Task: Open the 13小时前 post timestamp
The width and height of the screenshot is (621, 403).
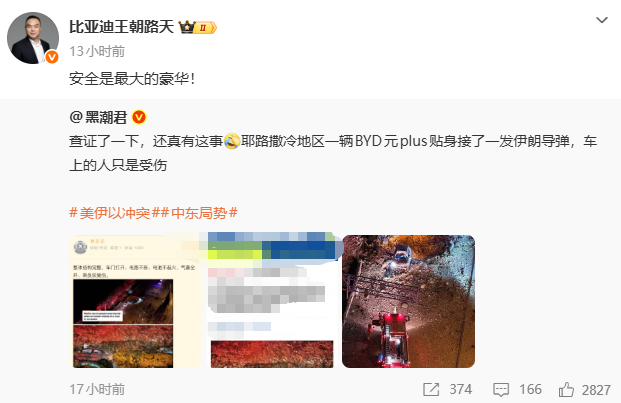Action: coord(97,51)
